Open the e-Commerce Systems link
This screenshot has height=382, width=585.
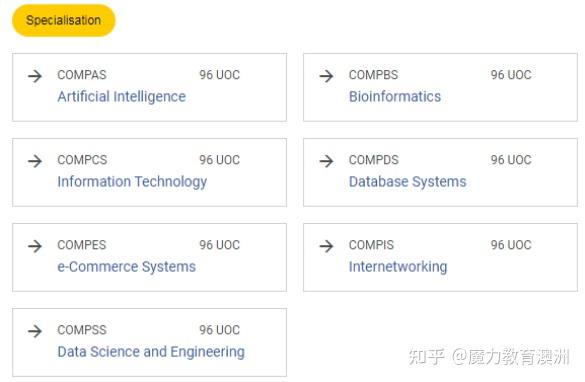click(126, 267)
